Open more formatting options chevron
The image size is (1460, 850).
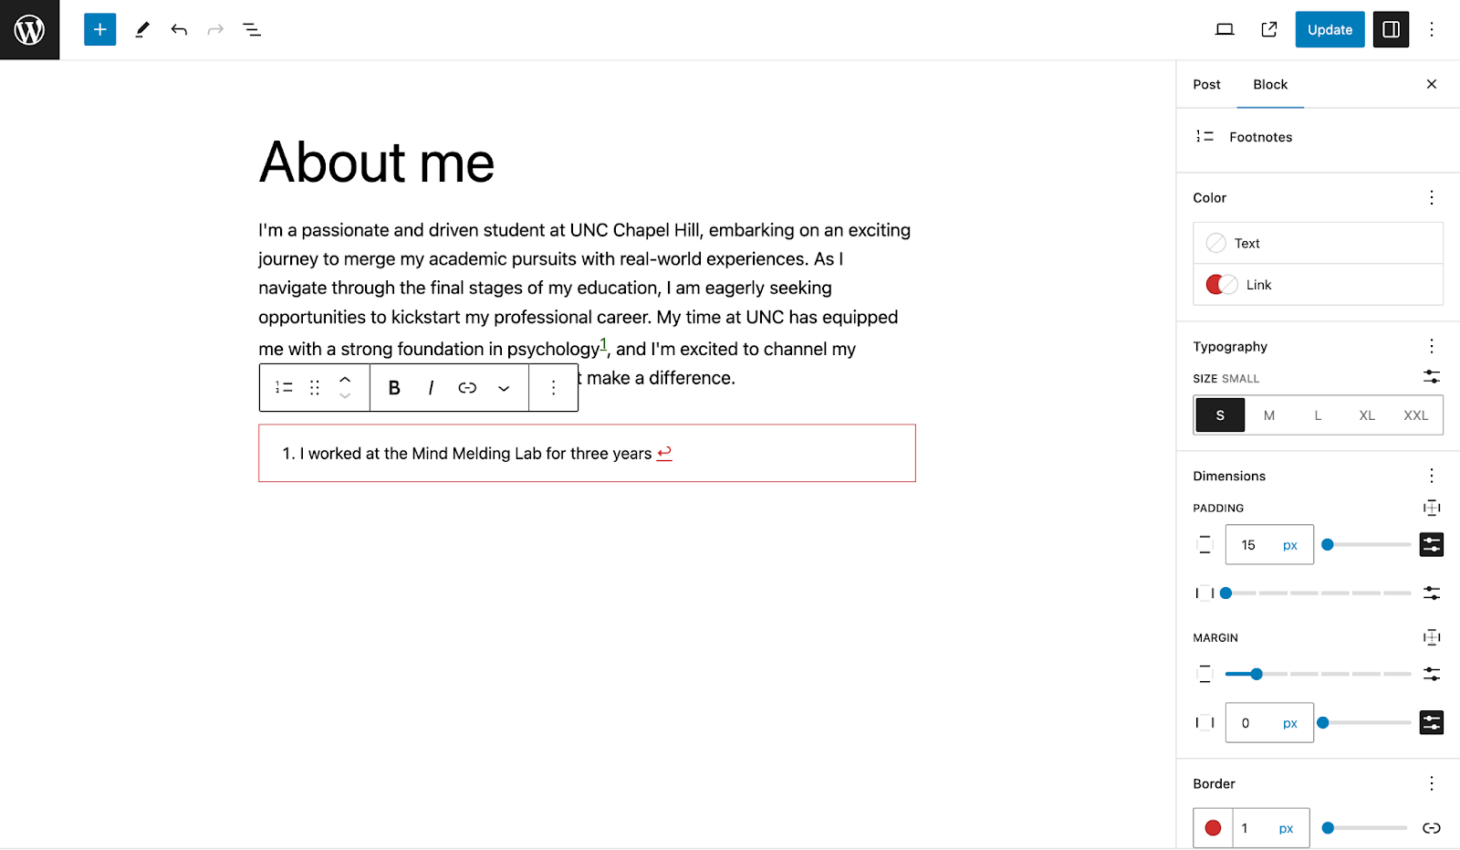tap(504, 388)
